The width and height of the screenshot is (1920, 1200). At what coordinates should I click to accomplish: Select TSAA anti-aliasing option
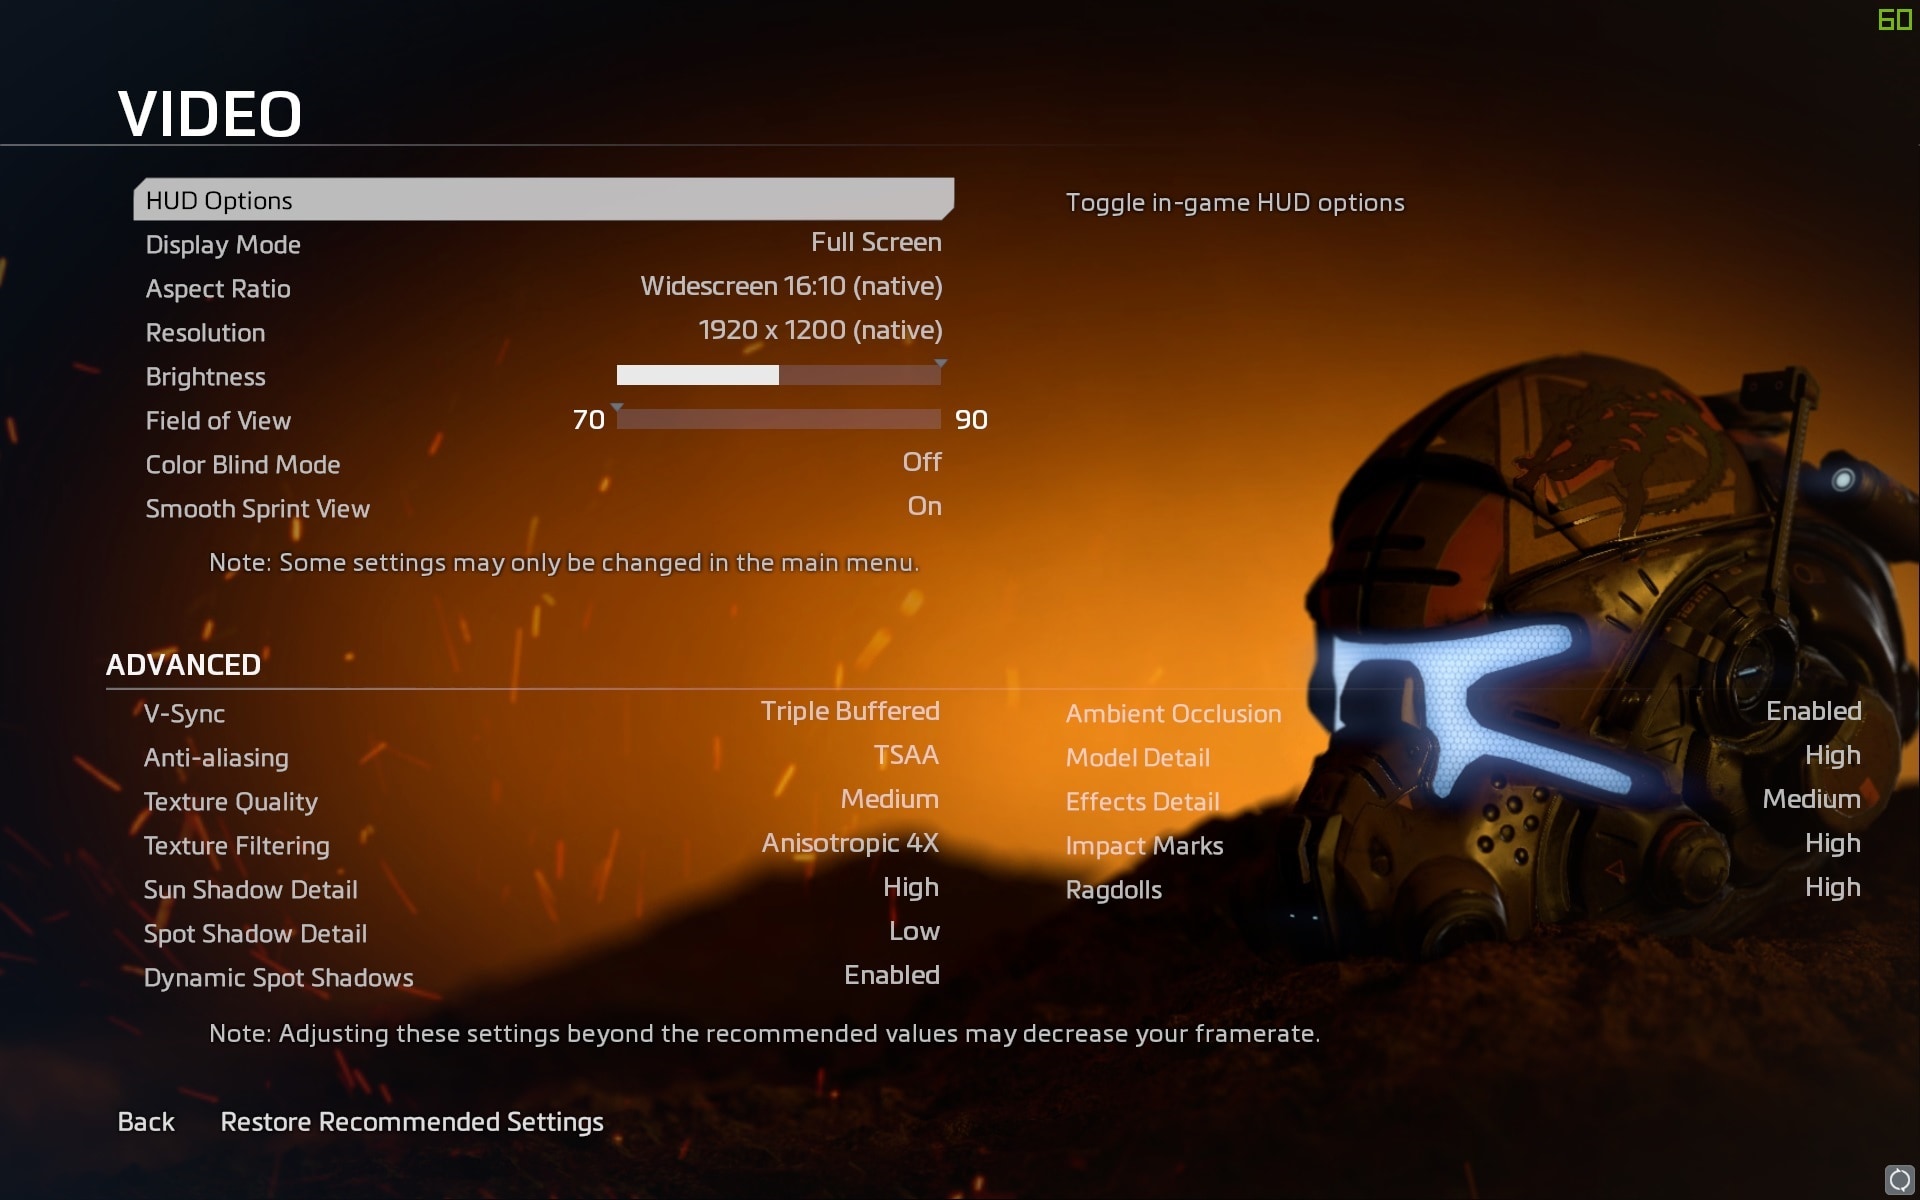907,756
